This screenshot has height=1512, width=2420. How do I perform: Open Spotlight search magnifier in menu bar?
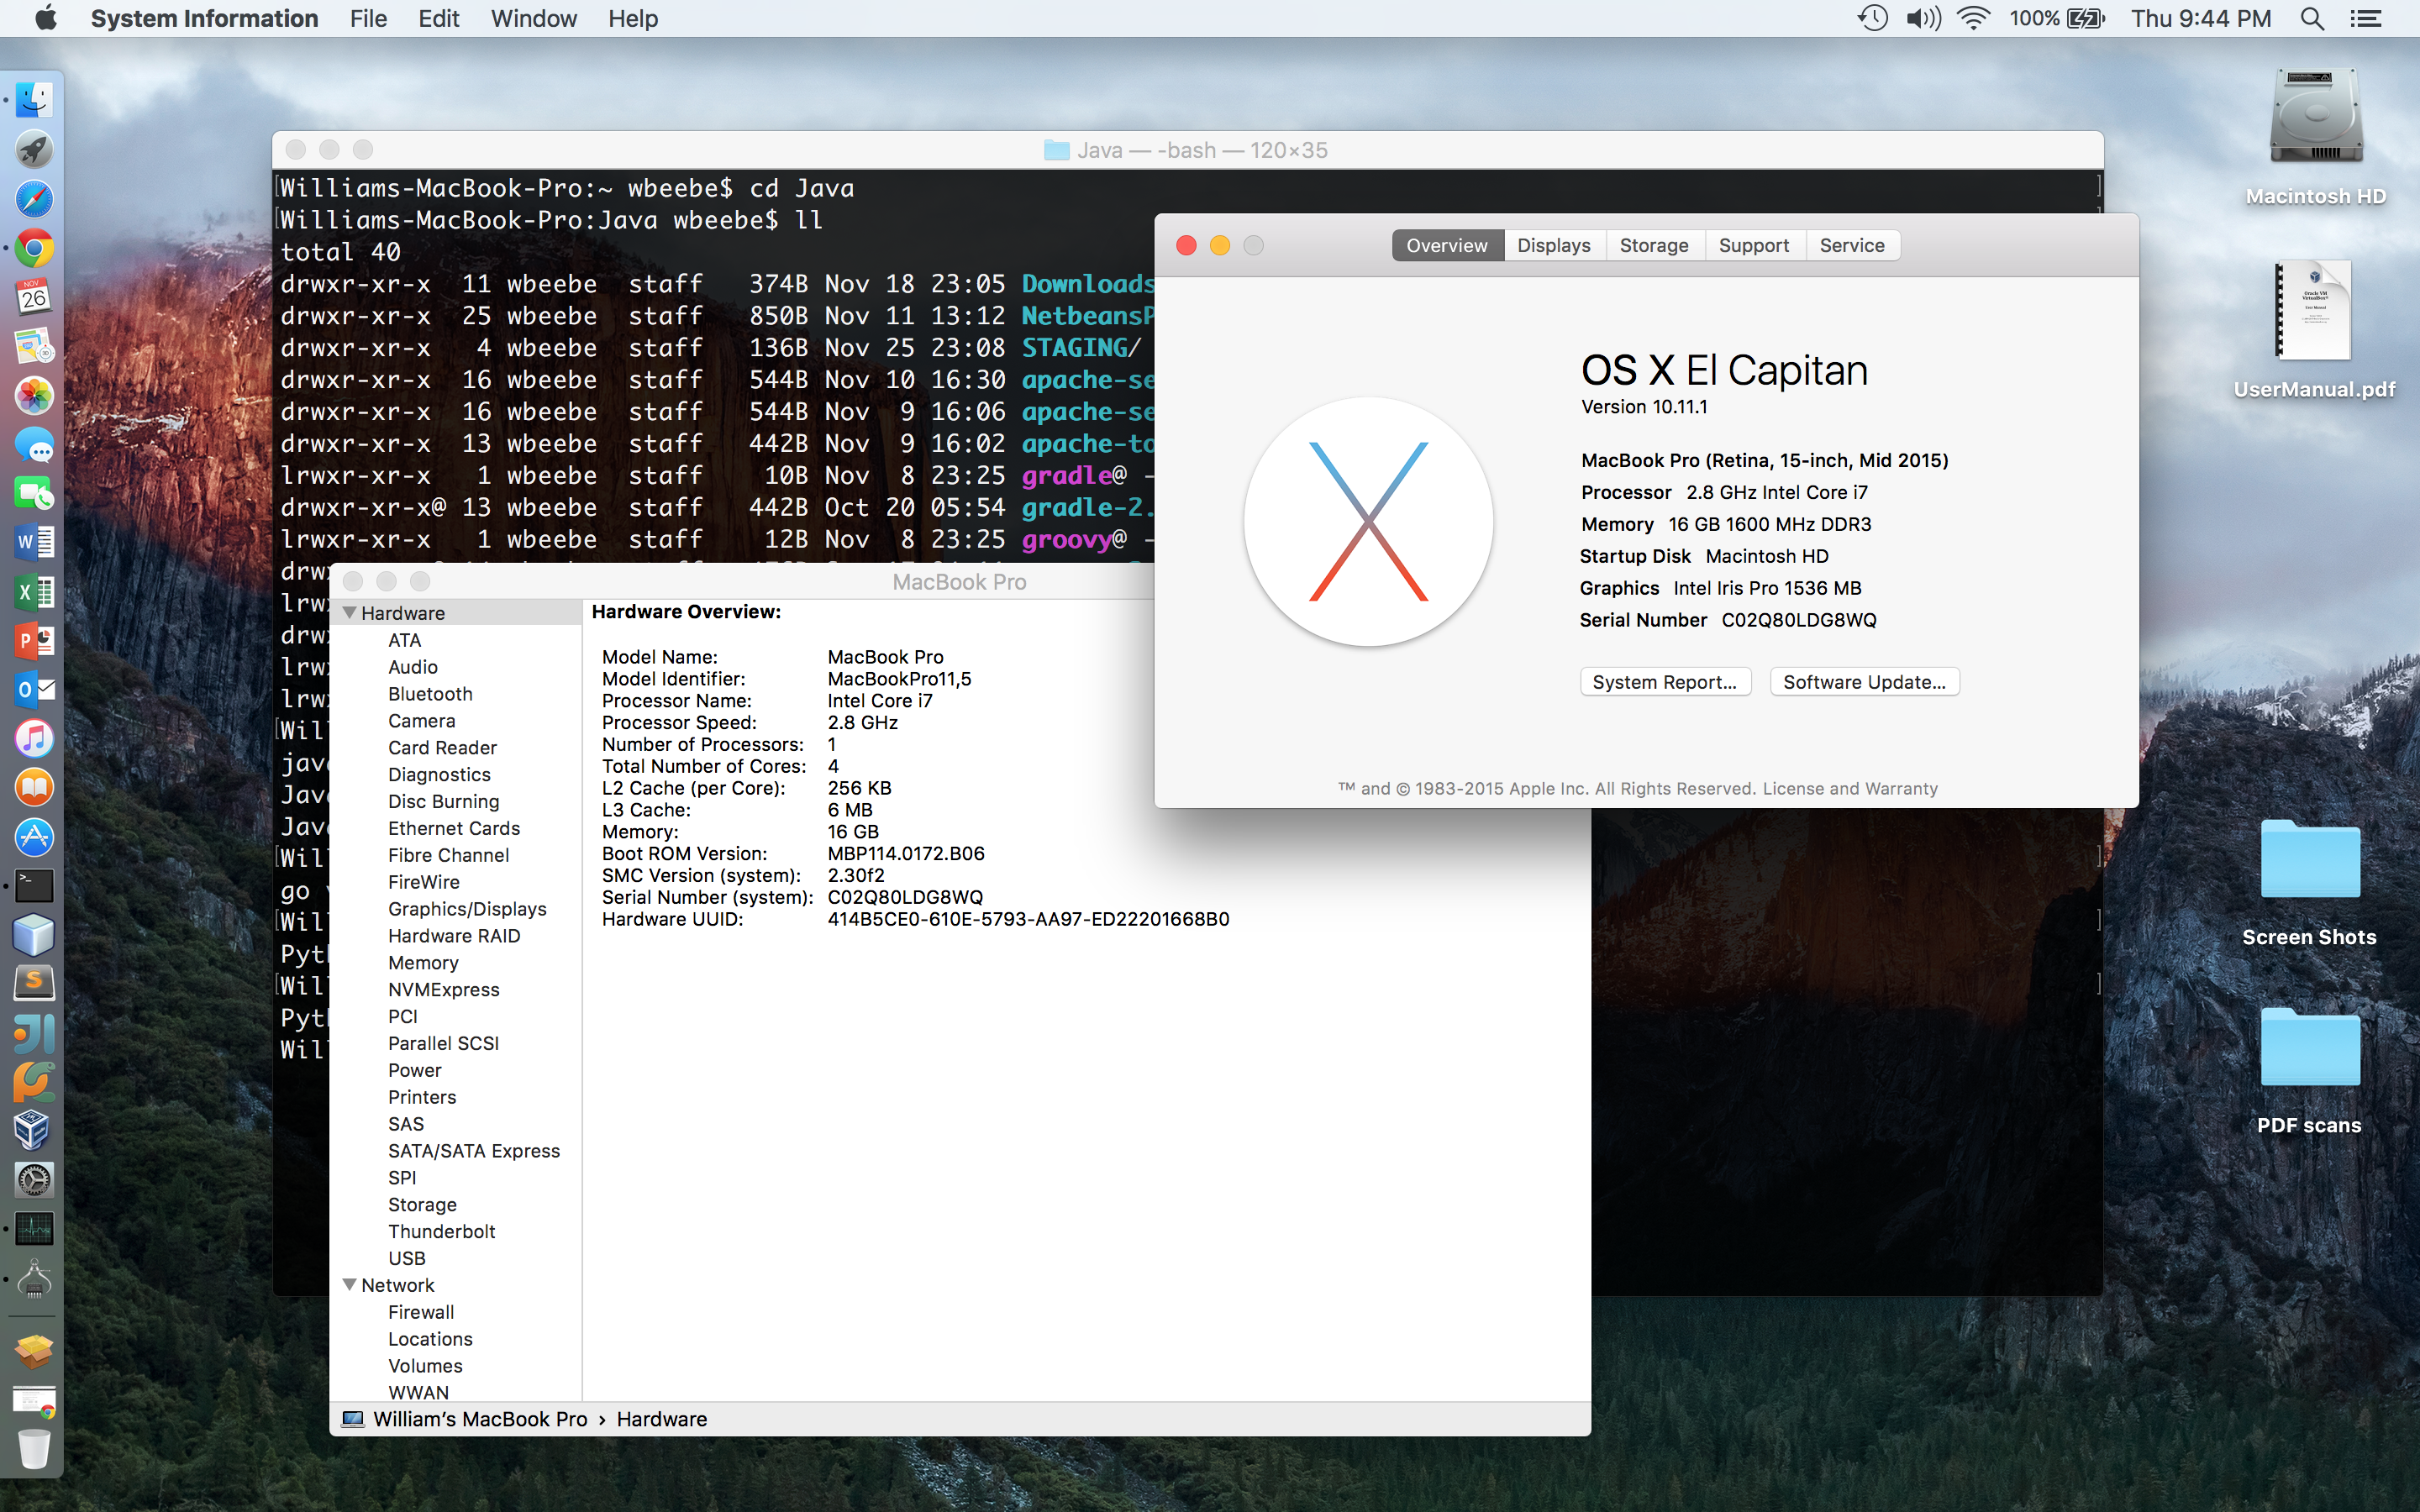2312,19
